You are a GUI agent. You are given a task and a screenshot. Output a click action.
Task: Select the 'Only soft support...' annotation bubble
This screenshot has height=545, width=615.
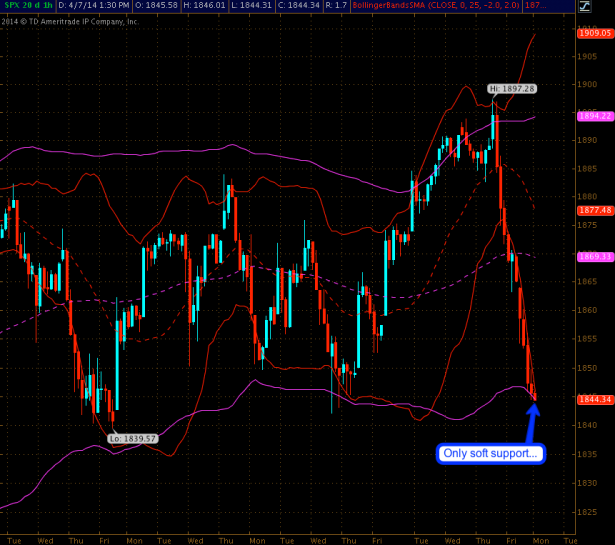pyautogui.click(x=491, y=453)
